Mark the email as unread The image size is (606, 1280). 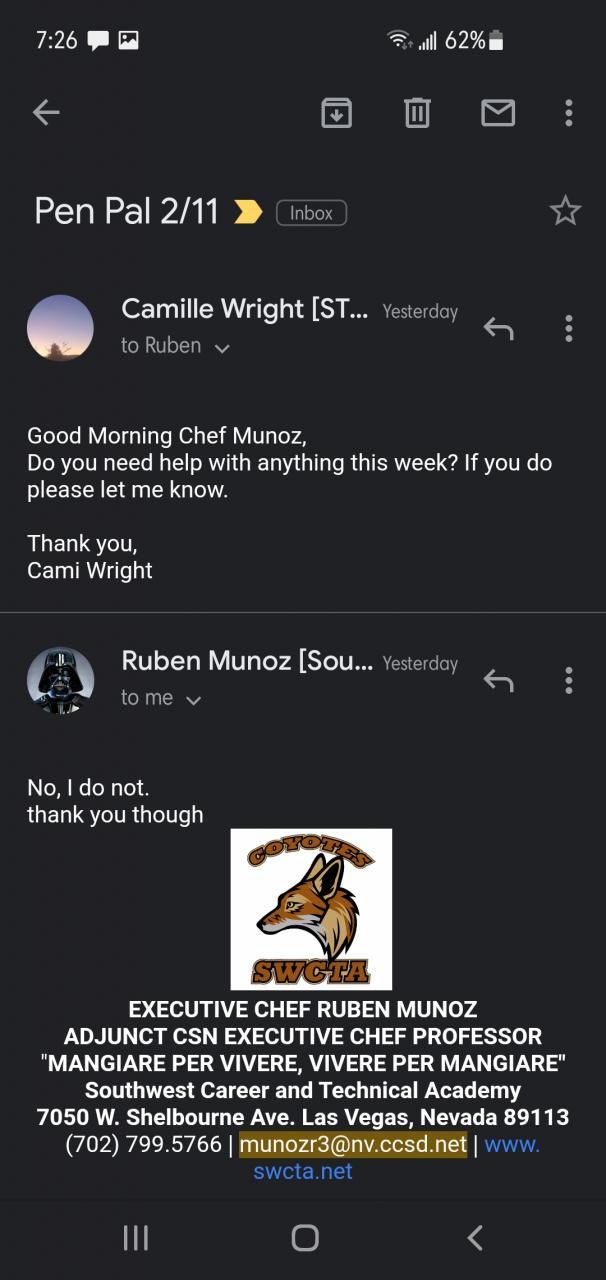point(498,113)
